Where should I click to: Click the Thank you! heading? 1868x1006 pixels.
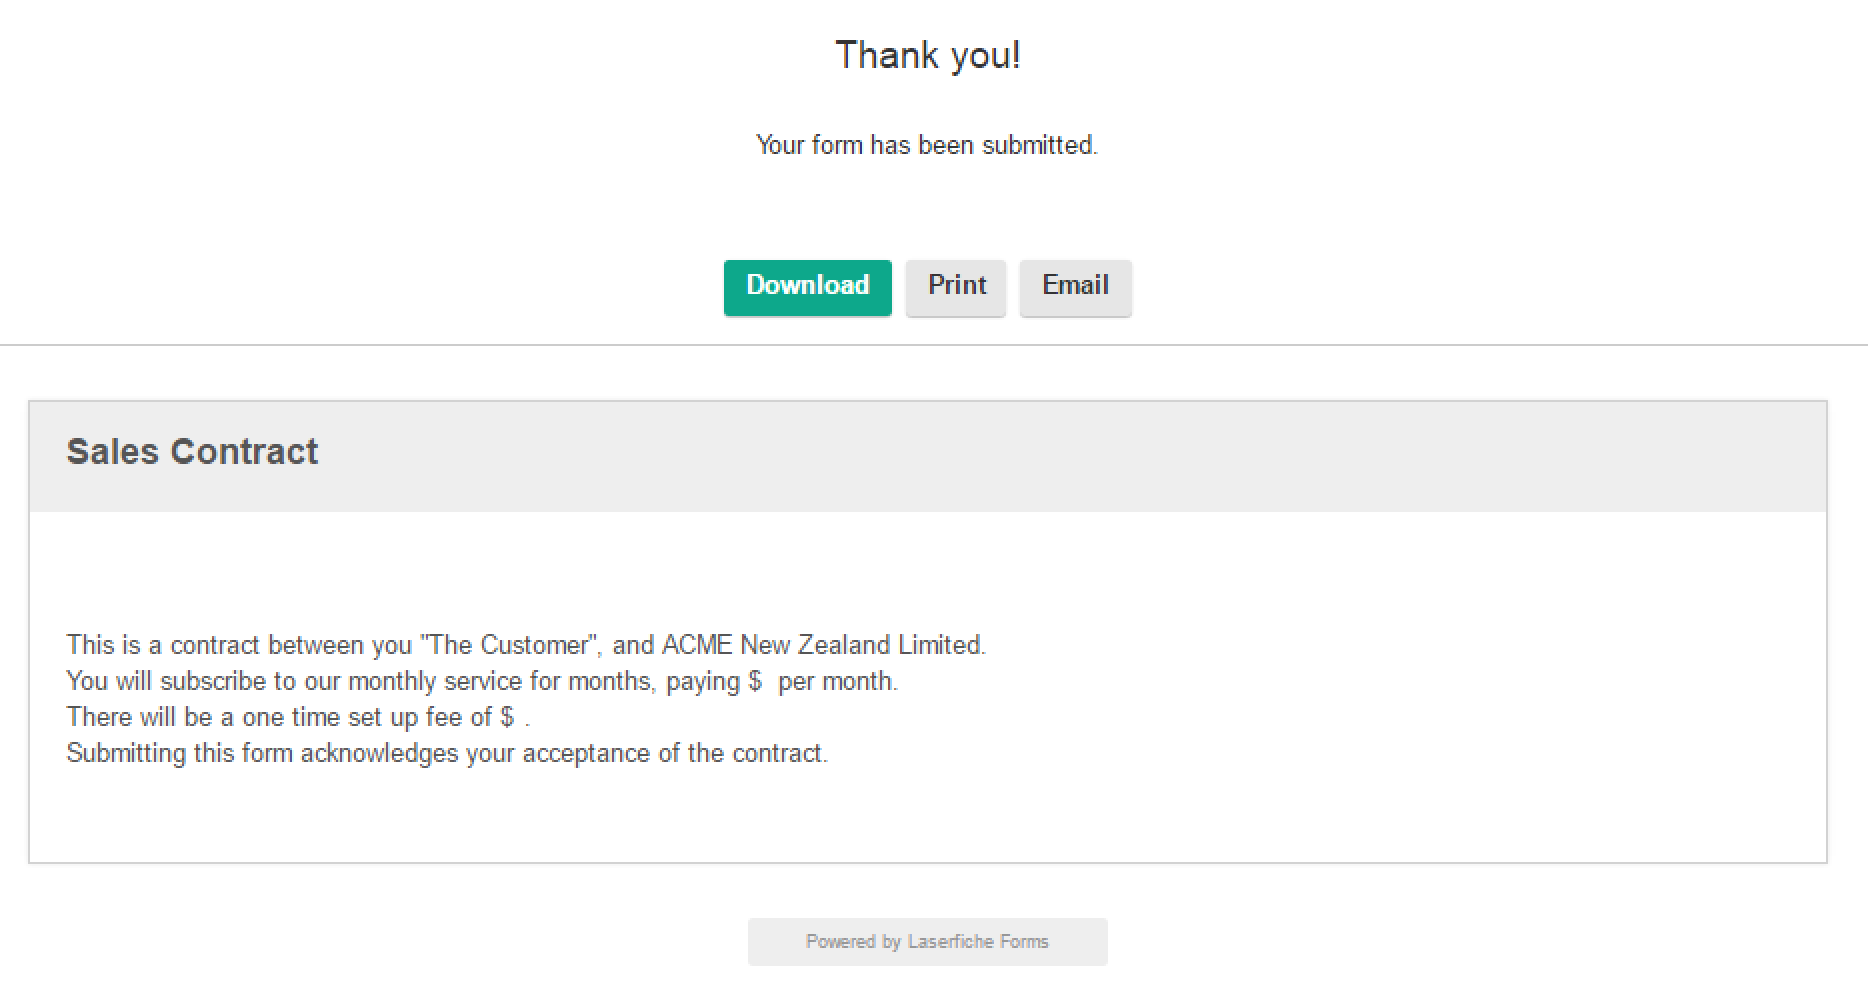pyautogui.click(x=928, y=55)
